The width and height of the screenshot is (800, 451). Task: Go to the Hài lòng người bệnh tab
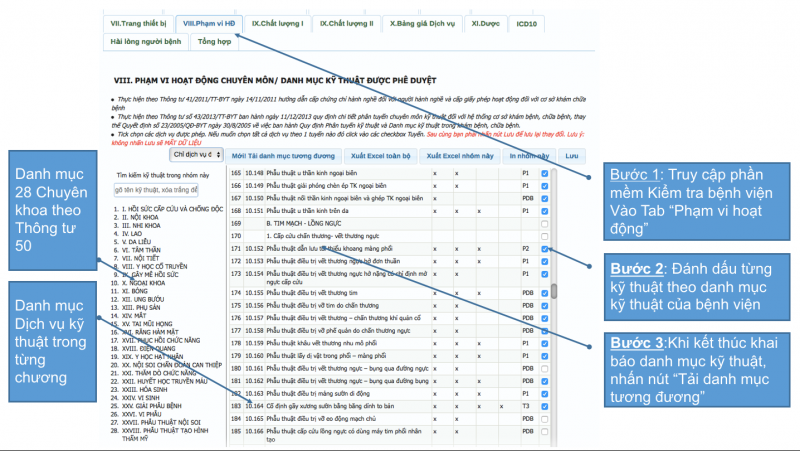145,42
